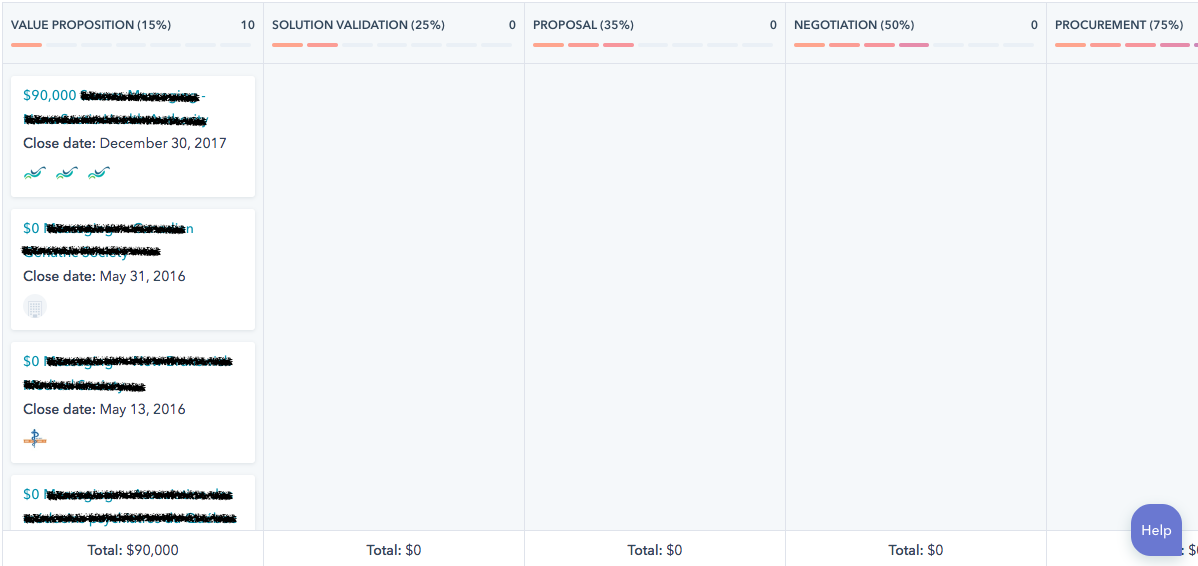Click middle wave logo on $90,000 deal
This screenshot has width=1198, height=566.
tap(67, 173)
